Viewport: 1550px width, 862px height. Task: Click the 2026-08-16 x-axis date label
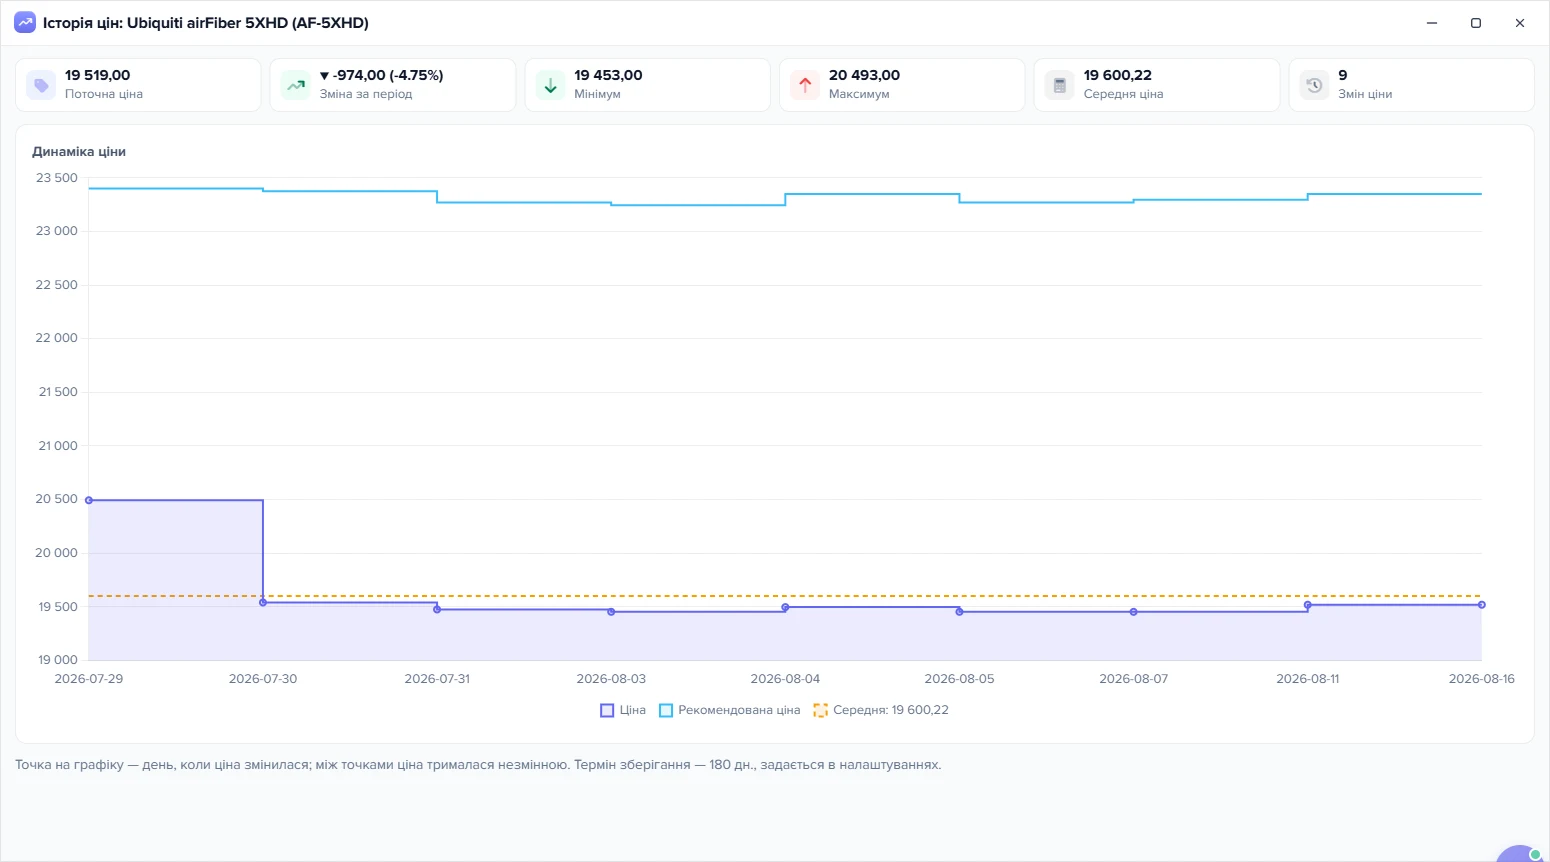1482,679
